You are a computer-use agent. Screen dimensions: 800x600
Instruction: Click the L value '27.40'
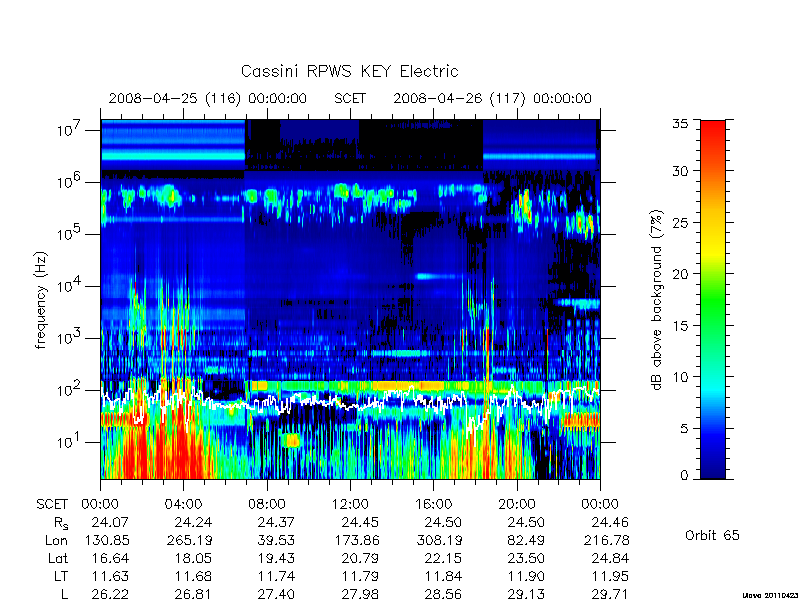[276, 594]
